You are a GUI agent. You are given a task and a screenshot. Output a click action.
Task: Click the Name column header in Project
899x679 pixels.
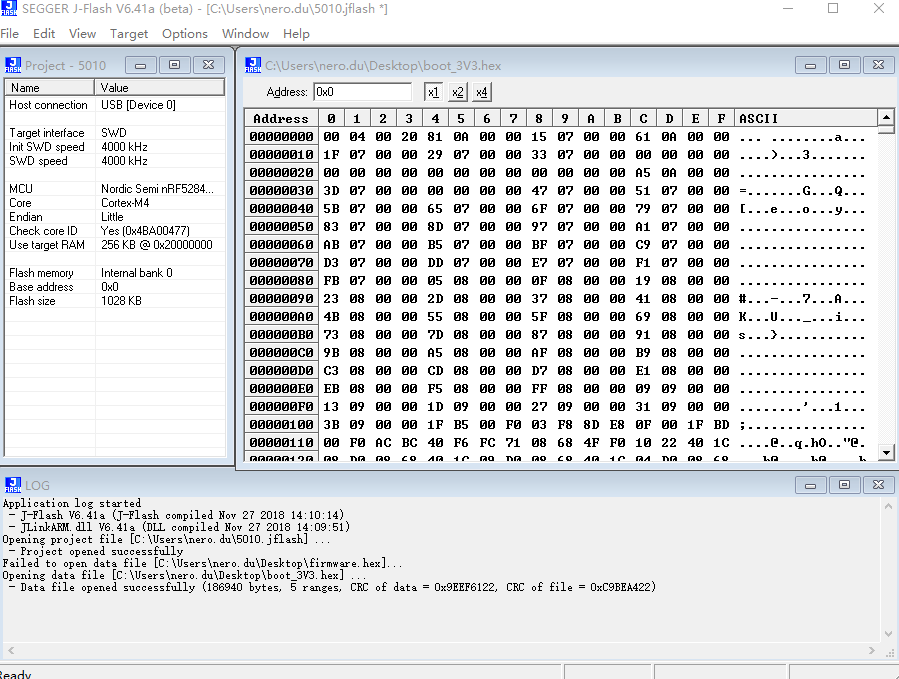(x=50, y=88)
